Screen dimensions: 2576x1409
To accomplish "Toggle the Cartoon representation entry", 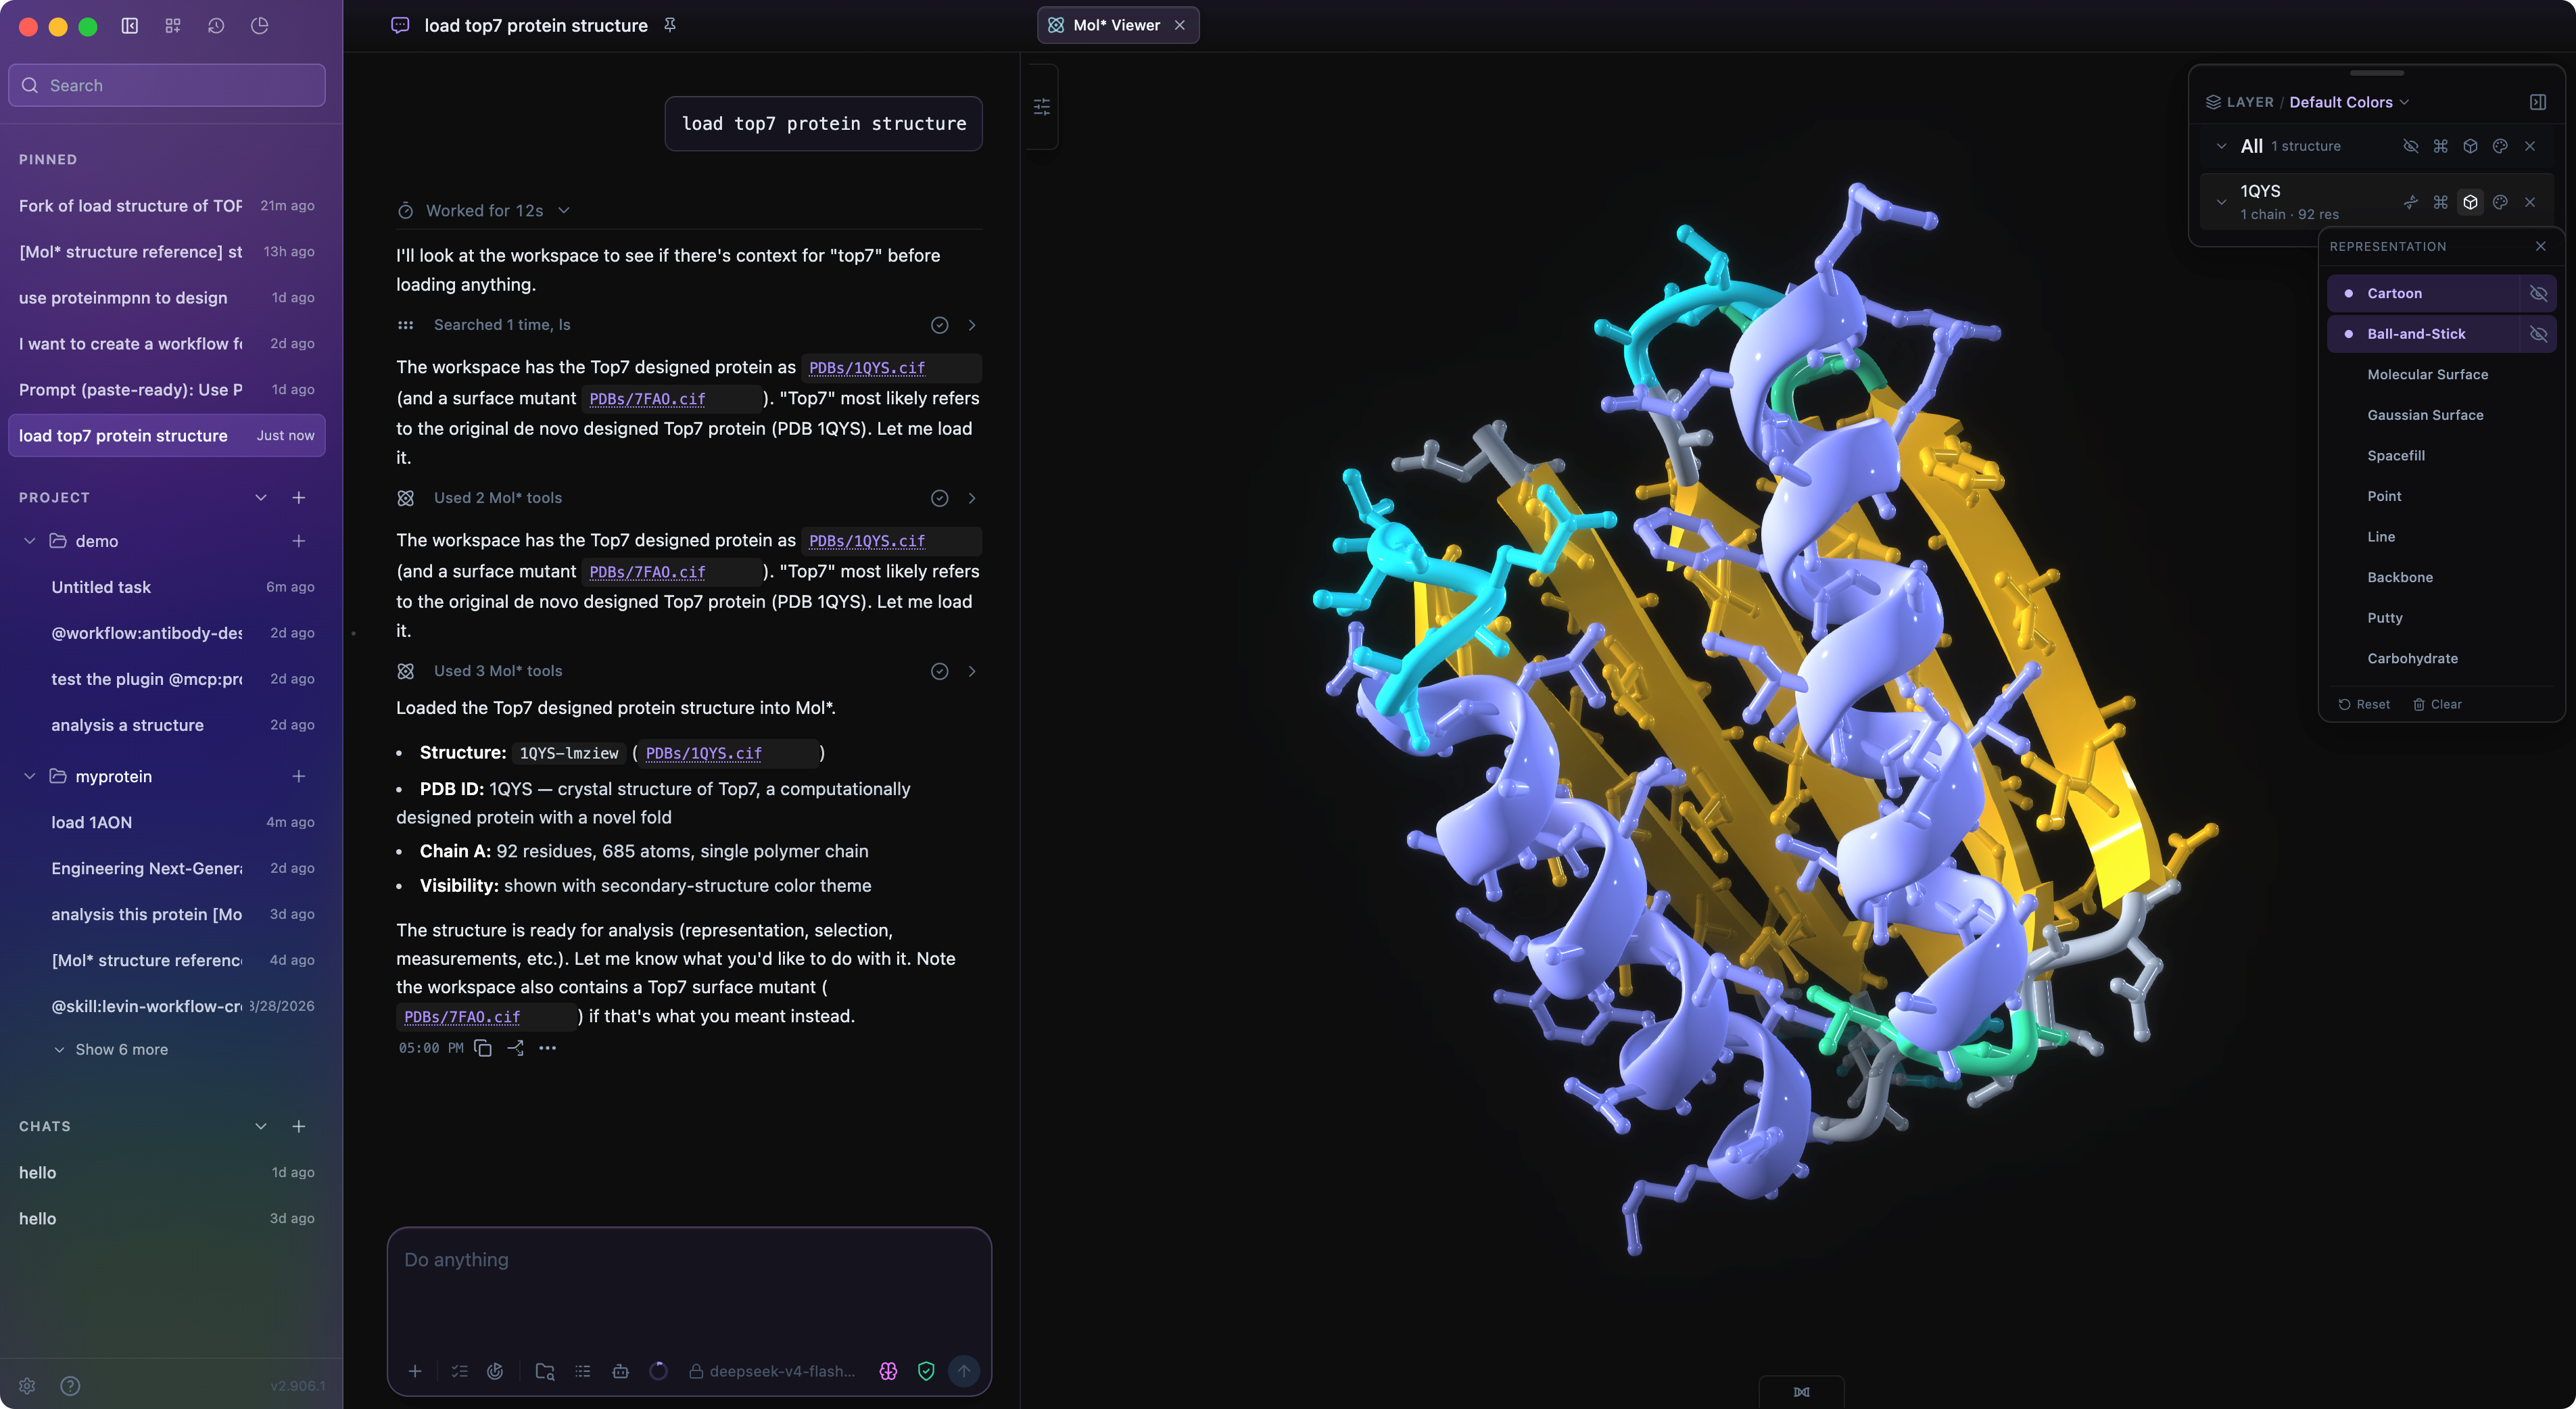I will click(x=2423, y=293).
